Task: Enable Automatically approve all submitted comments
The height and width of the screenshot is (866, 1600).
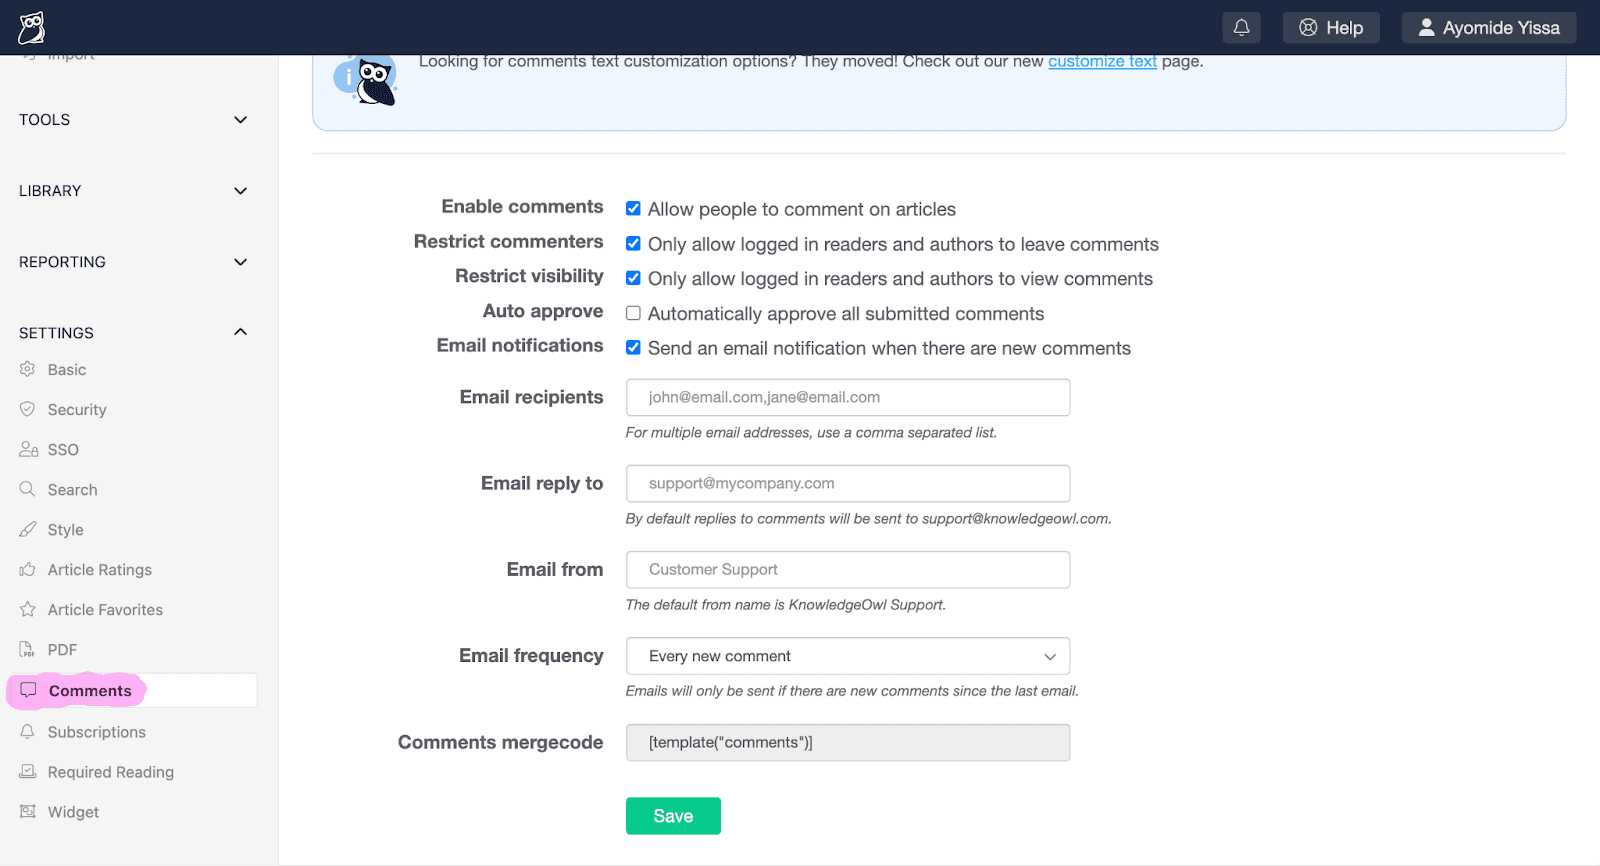Action: point(633,312)
